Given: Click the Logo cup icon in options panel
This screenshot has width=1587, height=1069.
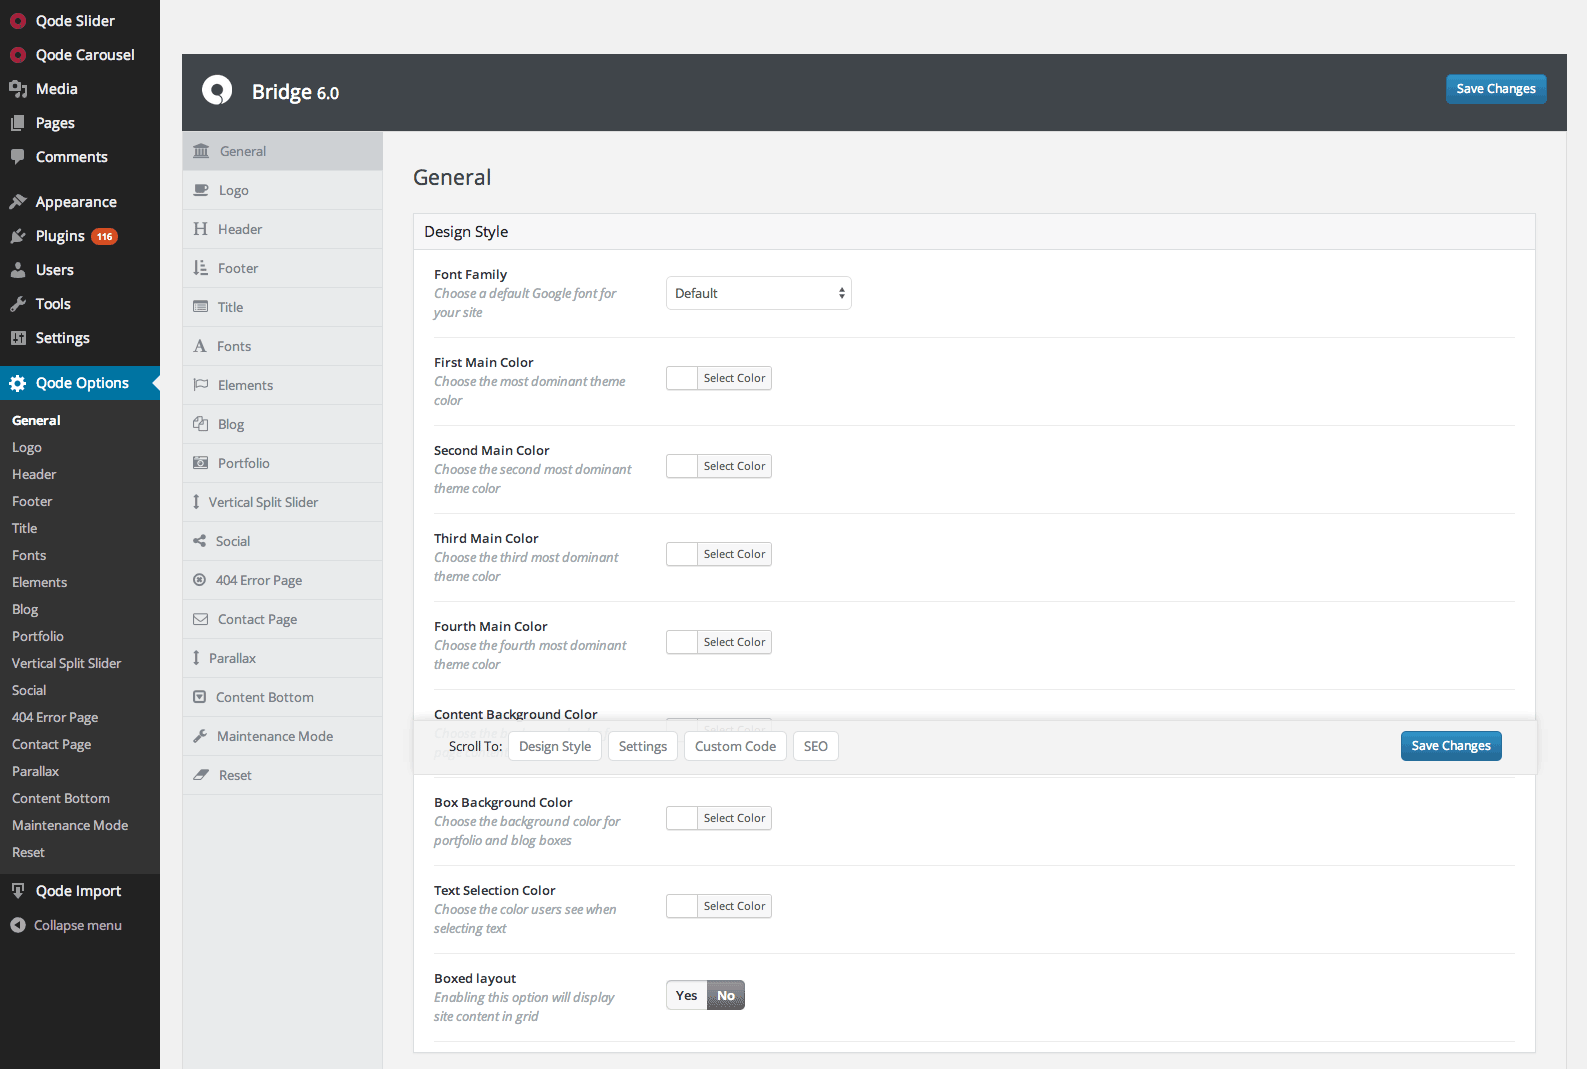Looking at the screenshot, I should (201, 190).
